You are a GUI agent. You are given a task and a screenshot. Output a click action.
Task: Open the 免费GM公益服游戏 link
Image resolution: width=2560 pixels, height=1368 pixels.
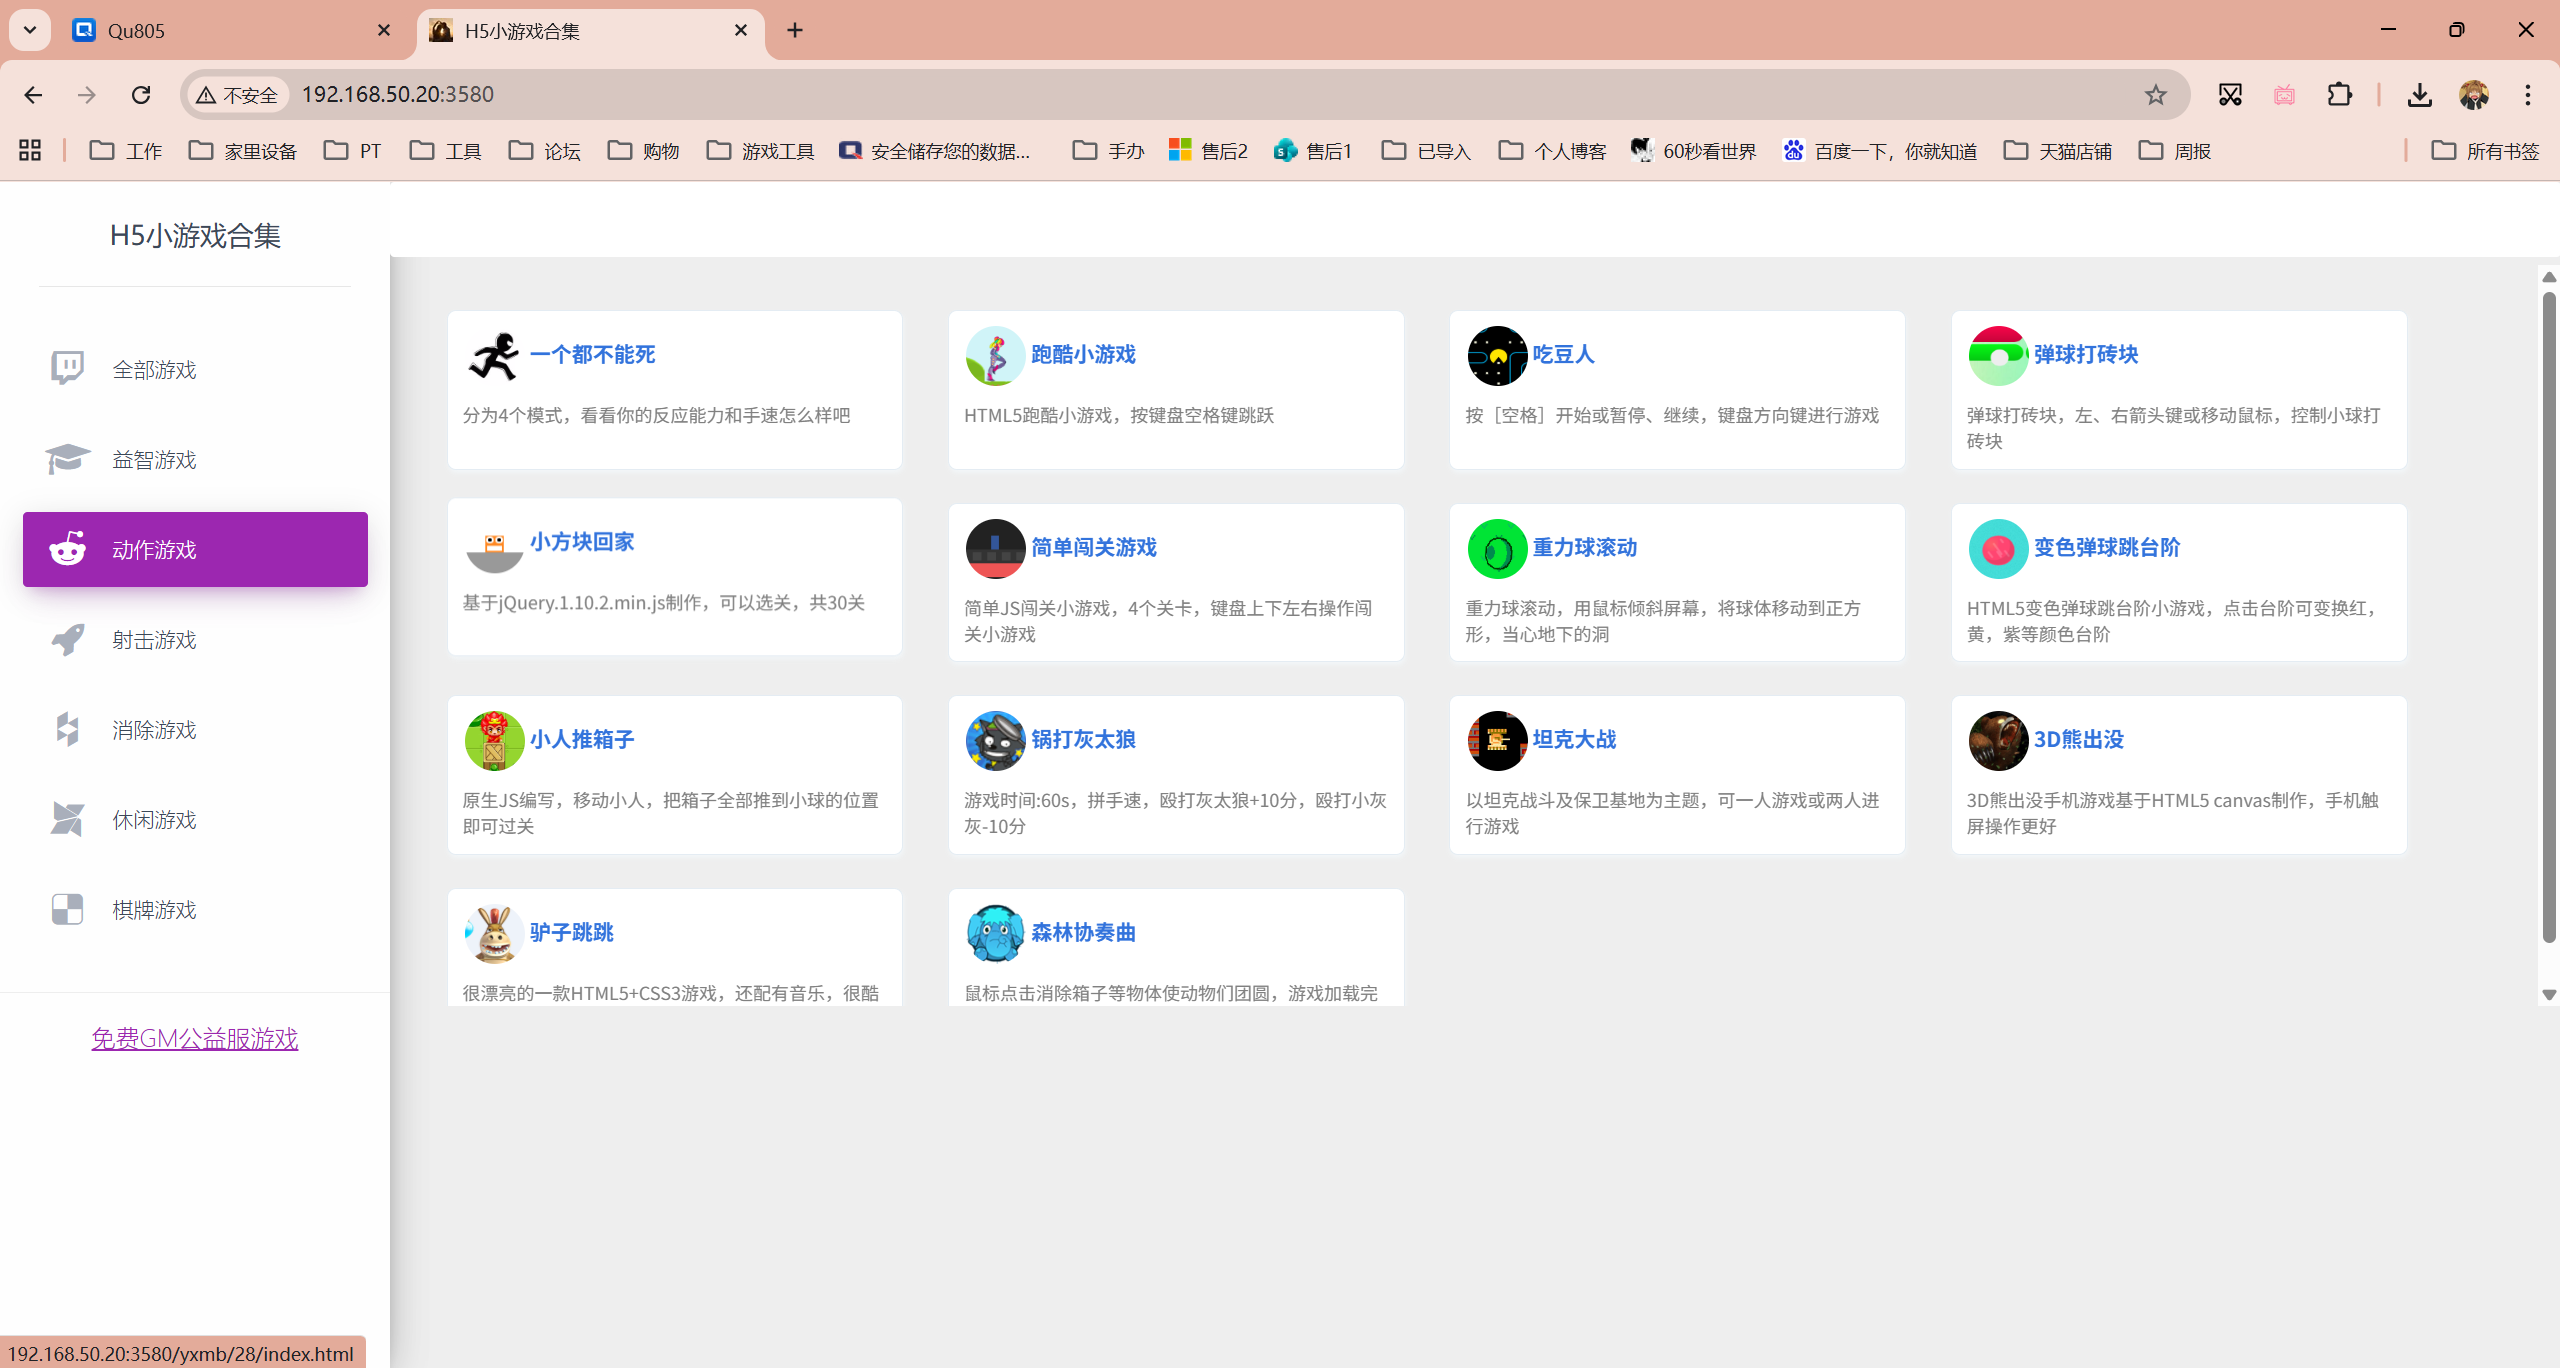(x=195, y=1039)
